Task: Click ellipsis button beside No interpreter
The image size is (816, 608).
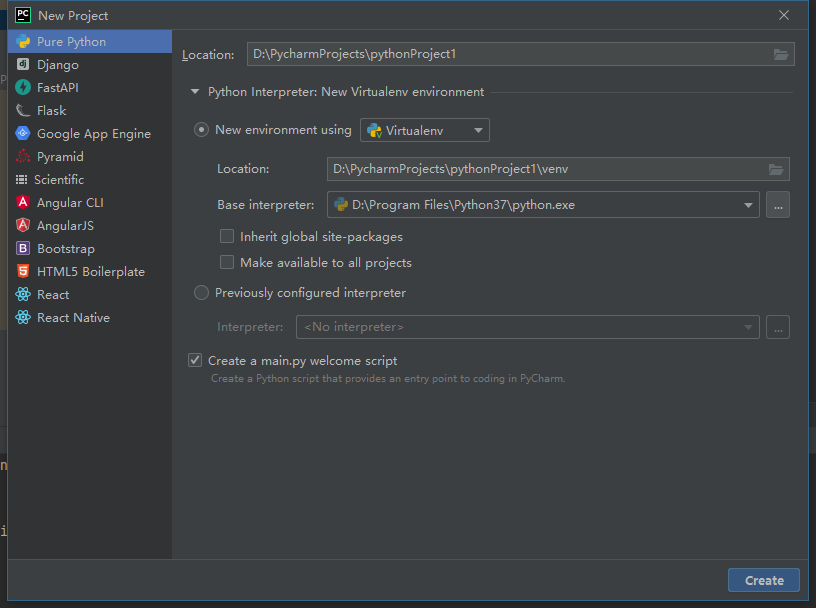Action: coord(778,327)
